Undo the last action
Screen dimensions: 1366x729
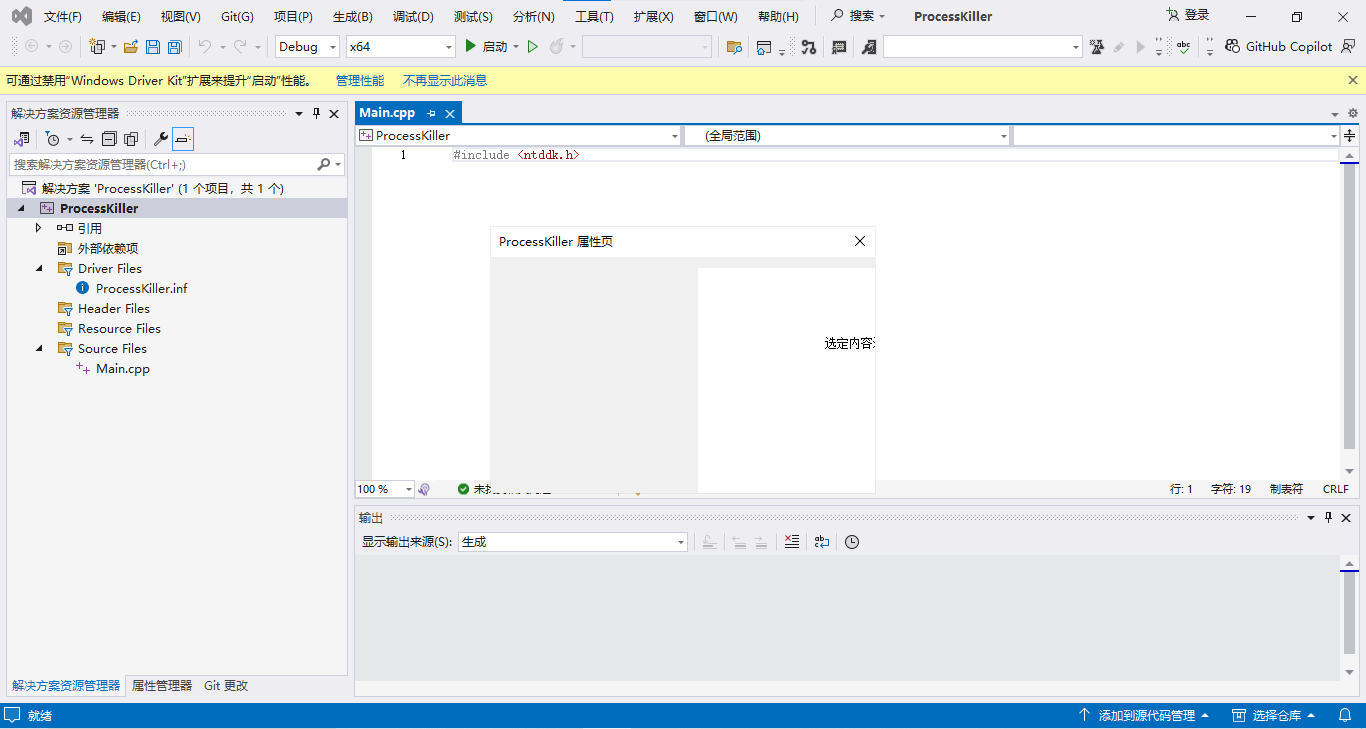point(205,46)
